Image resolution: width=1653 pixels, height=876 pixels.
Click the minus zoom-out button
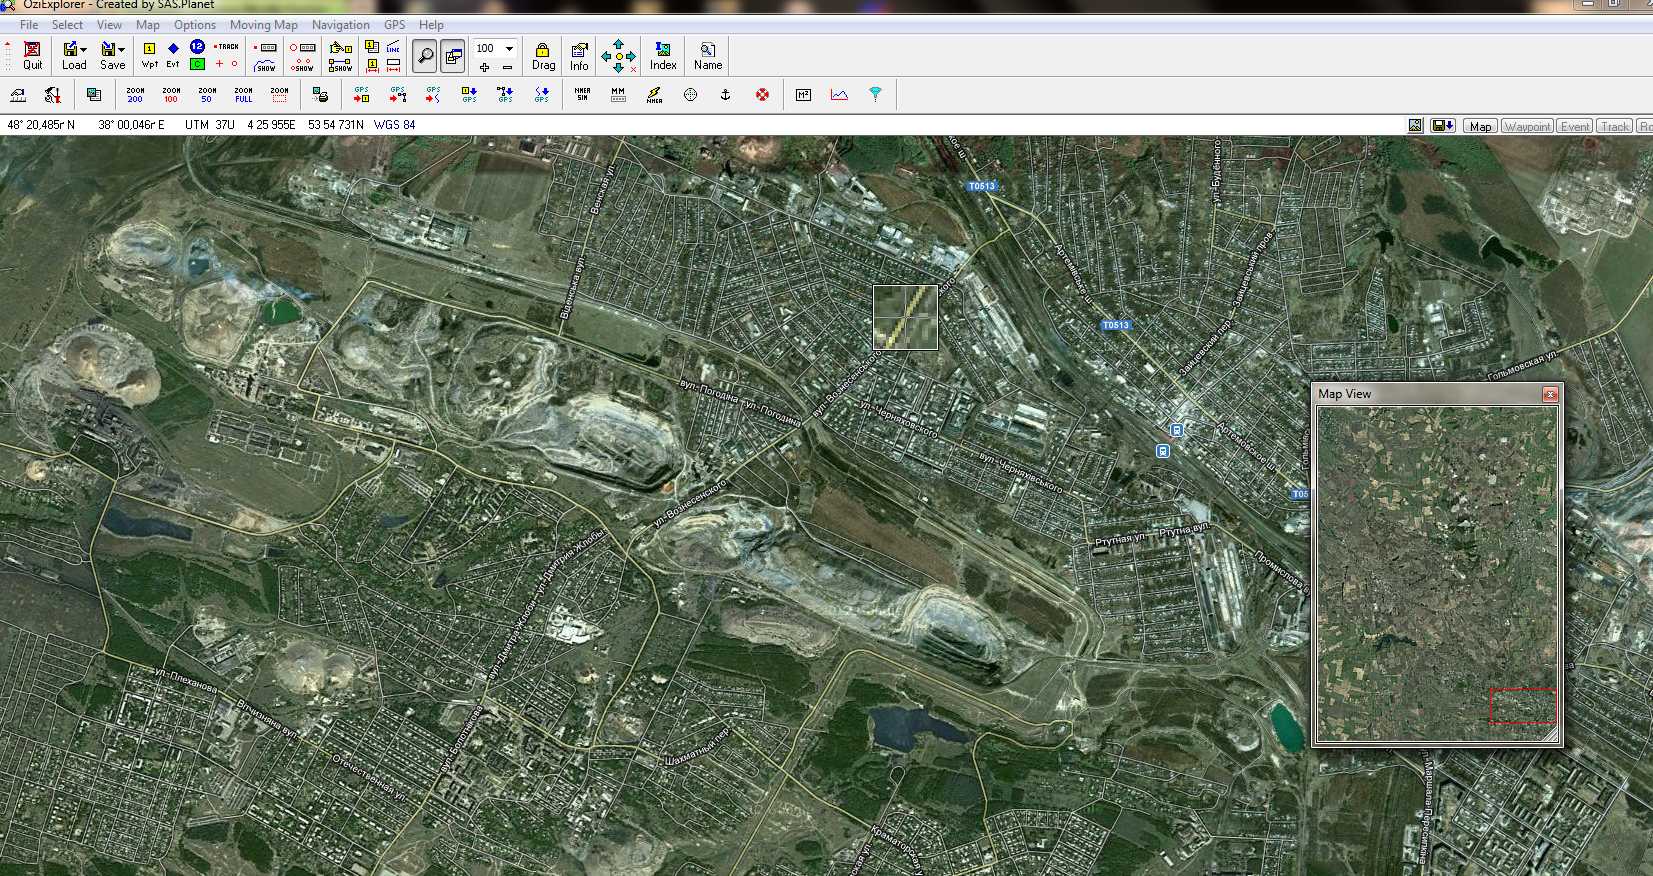pos(508,67)
